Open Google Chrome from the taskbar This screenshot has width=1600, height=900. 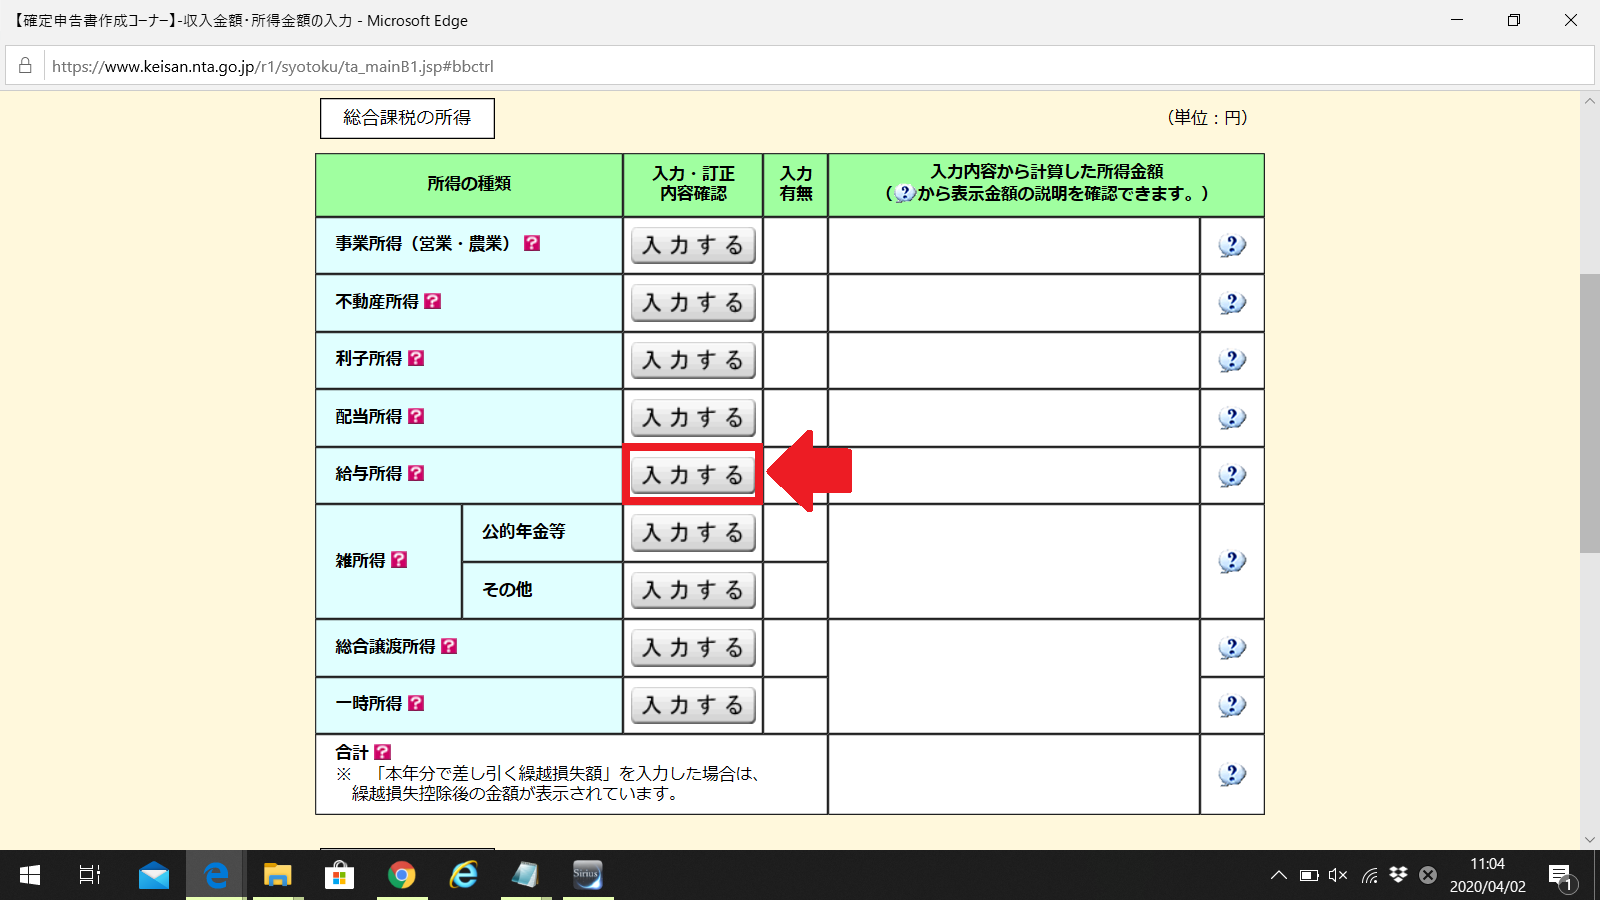click(401, 876)
